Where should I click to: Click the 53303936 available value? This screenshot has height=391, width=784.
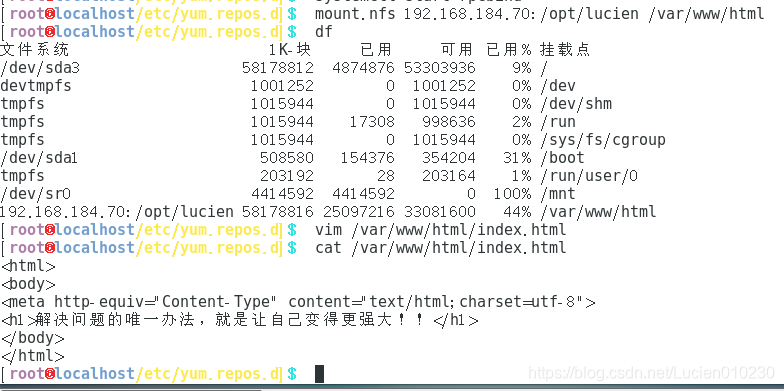[x=440, y=68]
